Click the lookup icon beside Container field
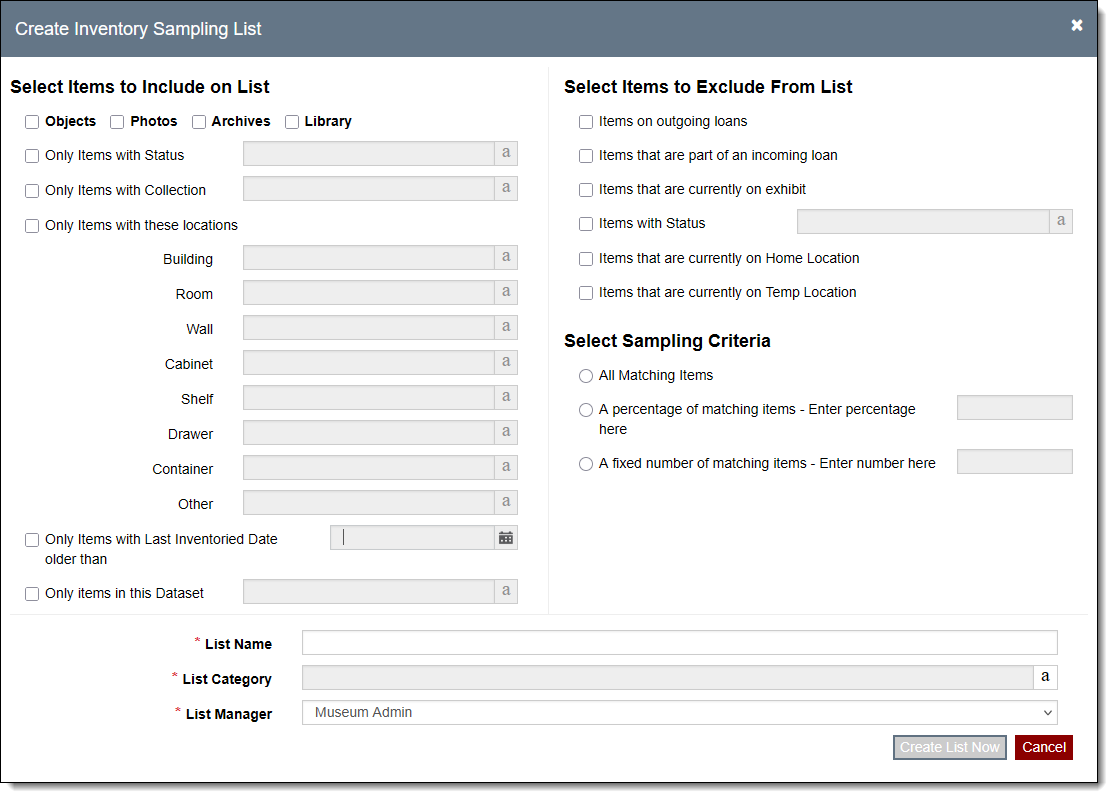This screenshot has height=798, width=1113. (506, 468)
